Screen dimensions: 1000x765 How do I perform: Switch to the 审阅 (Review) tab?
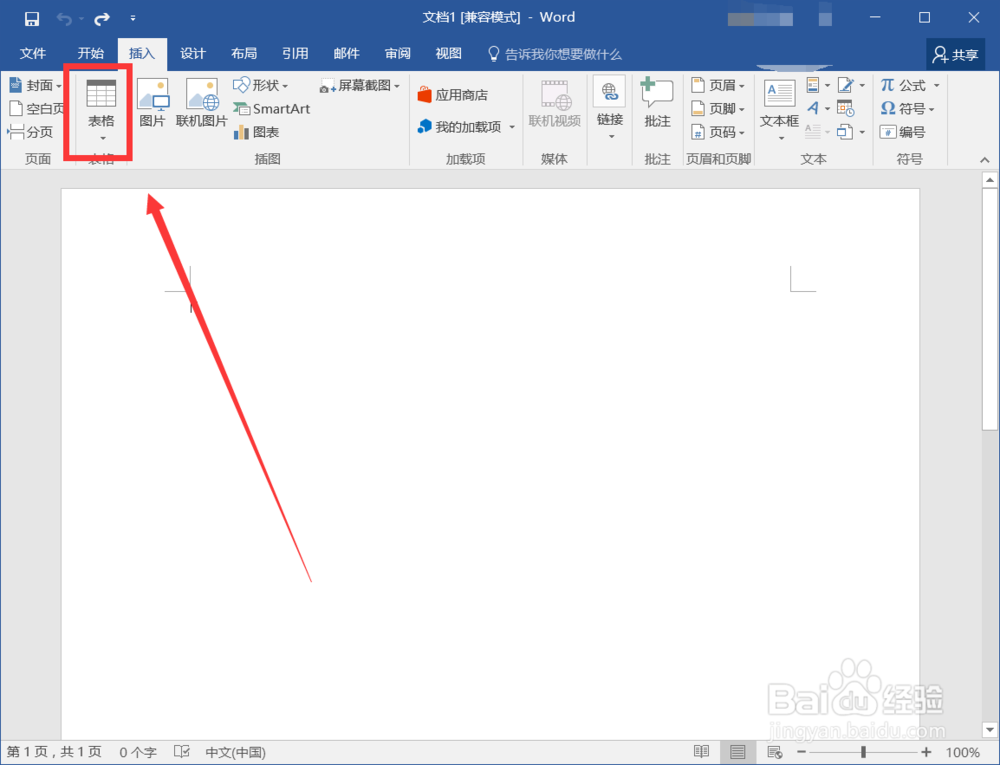(x=397, y=54)
